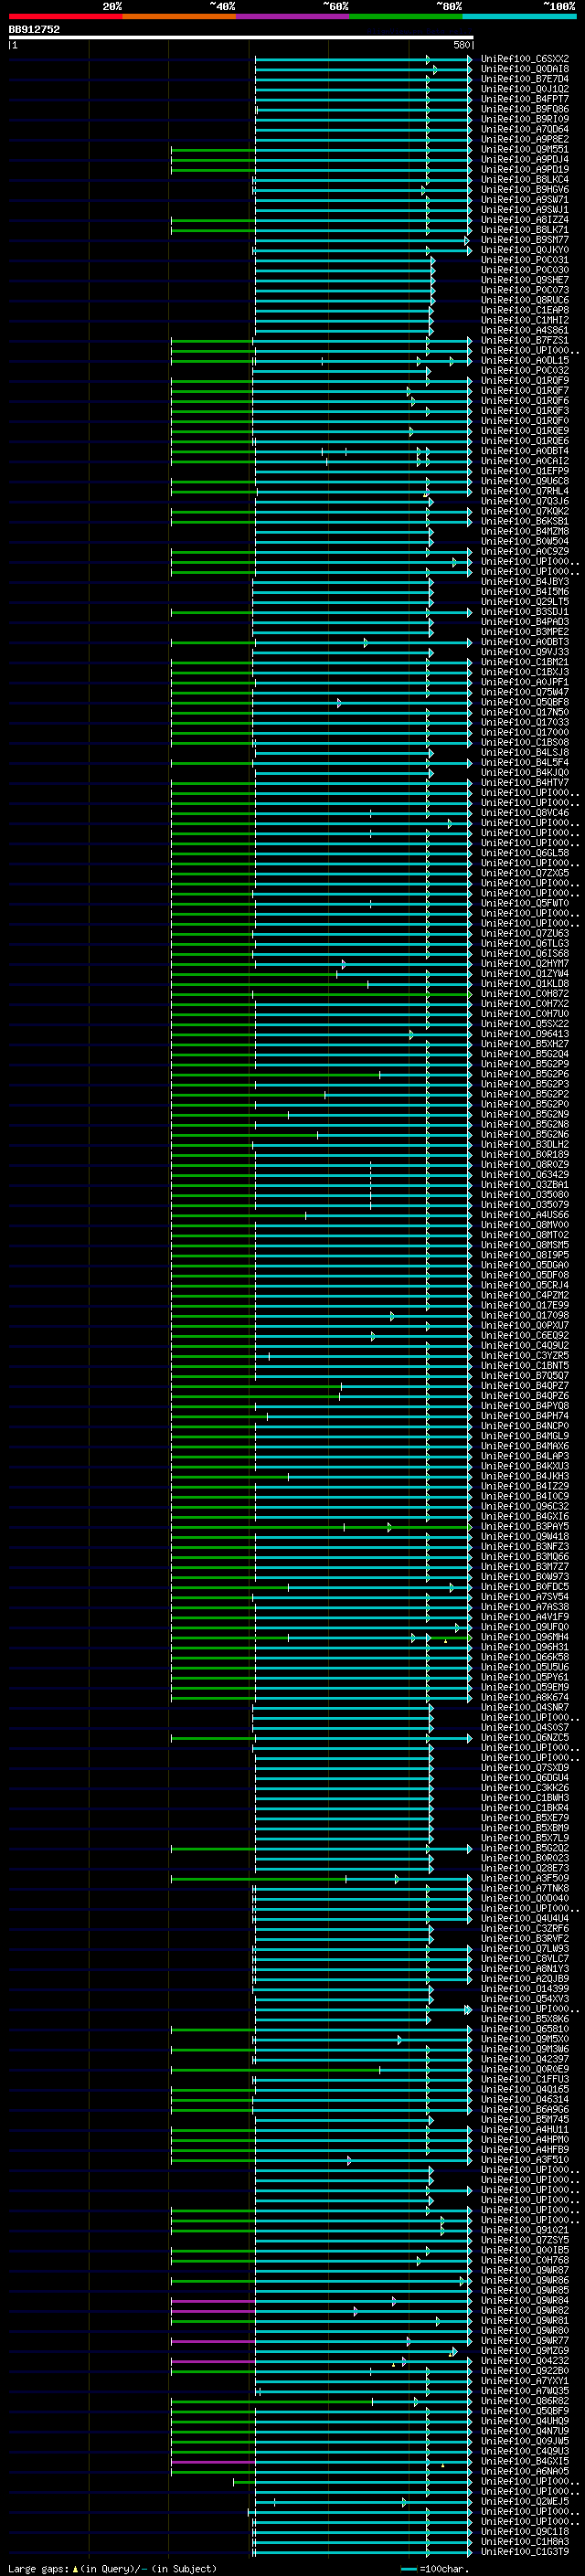
Task: Open hit UniRef100_O96413
Action: [x=525, y=1034]
